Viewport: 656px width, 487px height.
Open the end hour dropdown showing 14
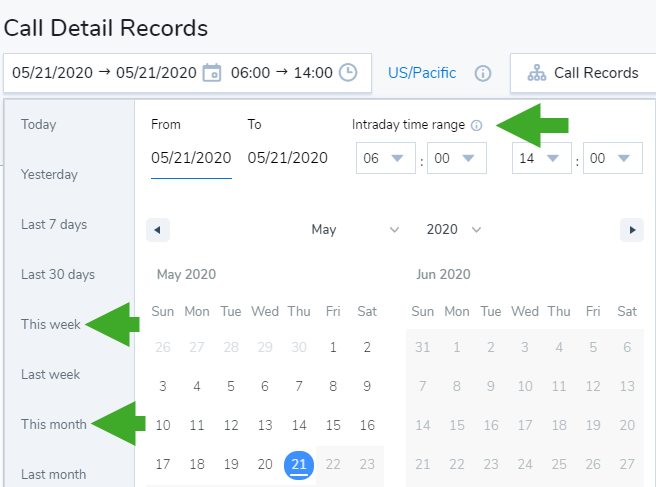[x=542, y=158]
